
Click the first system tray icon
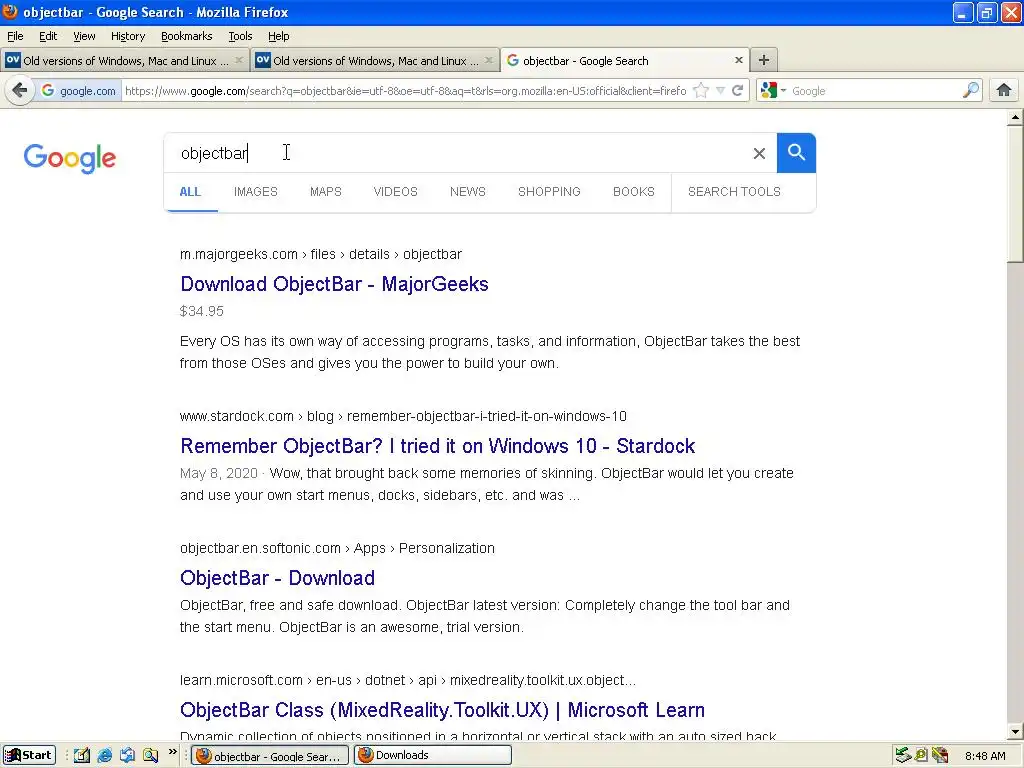point(903,755)
